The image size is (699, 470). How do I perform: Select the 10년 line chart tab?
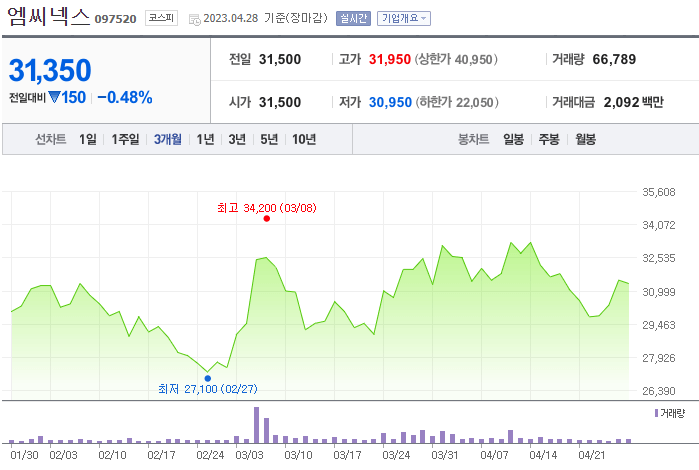tap(304, 139)
